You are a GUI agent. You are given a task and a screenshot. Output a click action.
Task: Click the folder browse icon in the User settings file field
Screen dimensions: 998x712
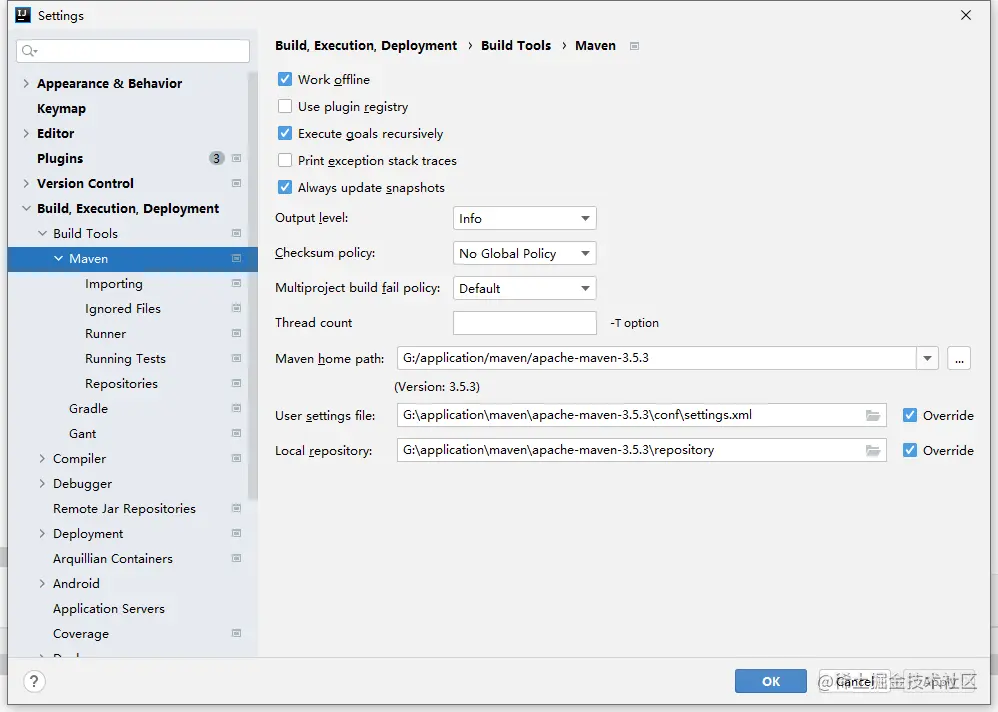(873, 415)
